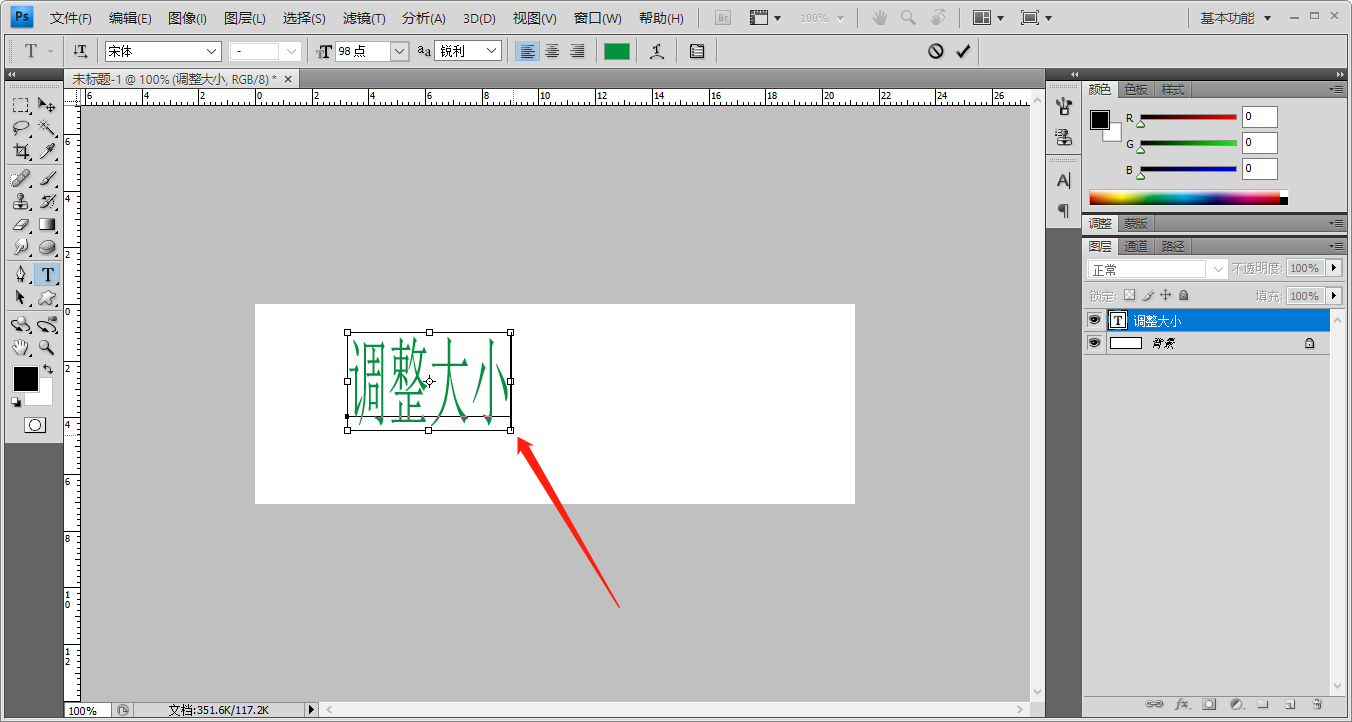Select the Hand tool
The width and height of the screenshot is (1352, 722).
point(22,347)
